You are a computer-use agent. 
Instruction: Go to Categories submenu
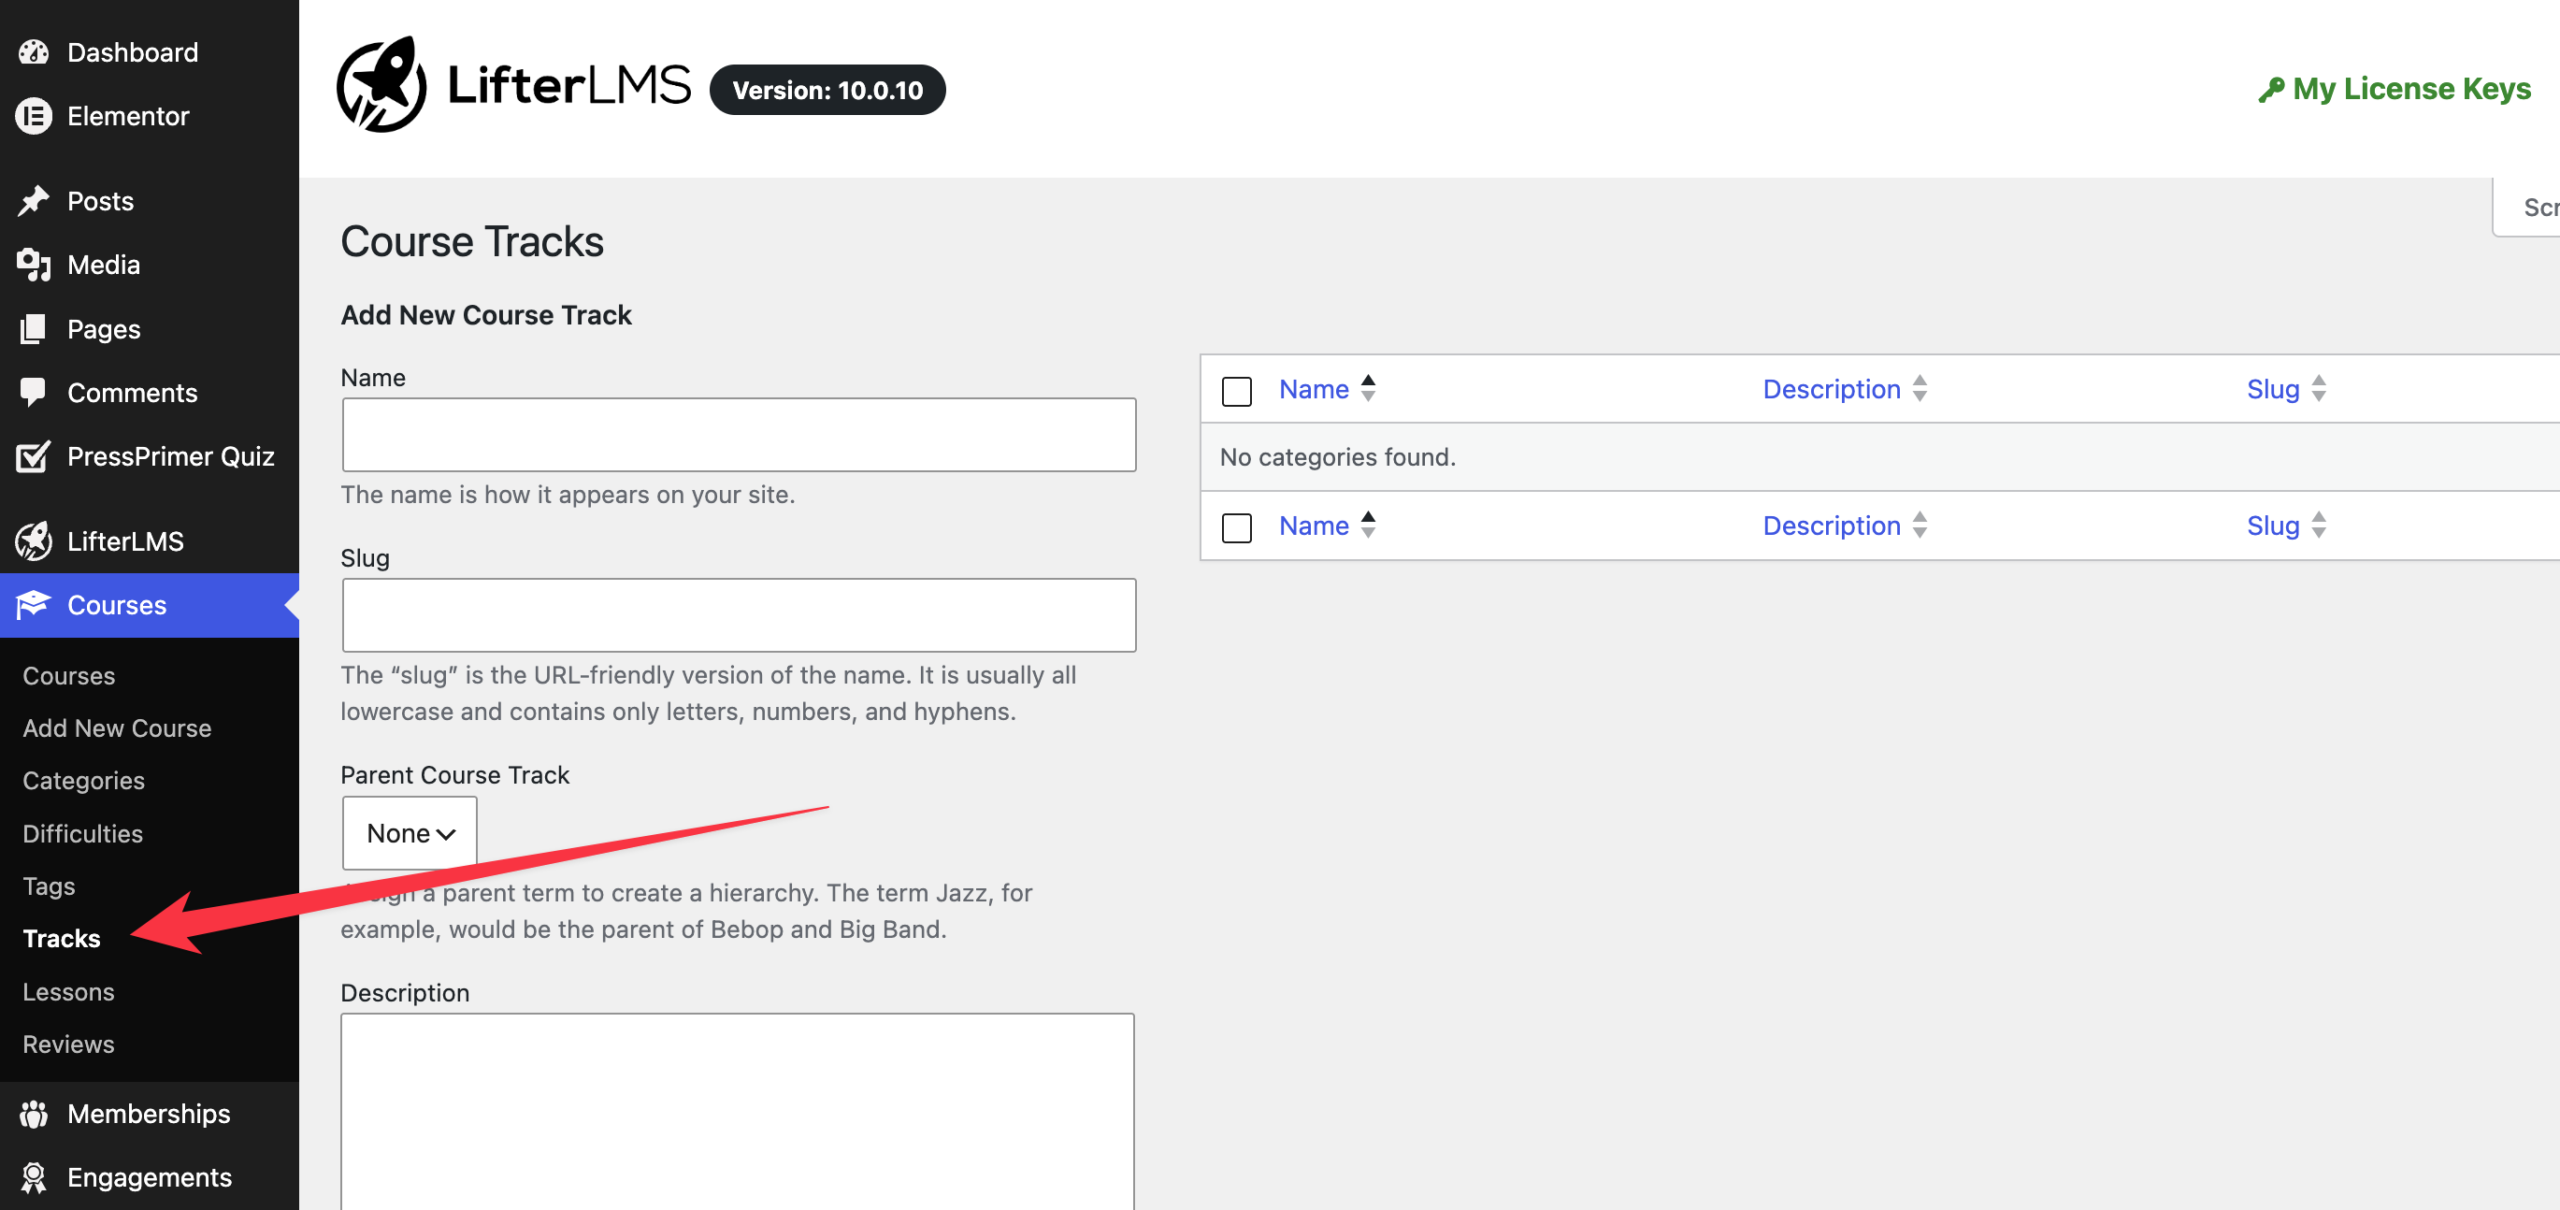coord(84,781)
